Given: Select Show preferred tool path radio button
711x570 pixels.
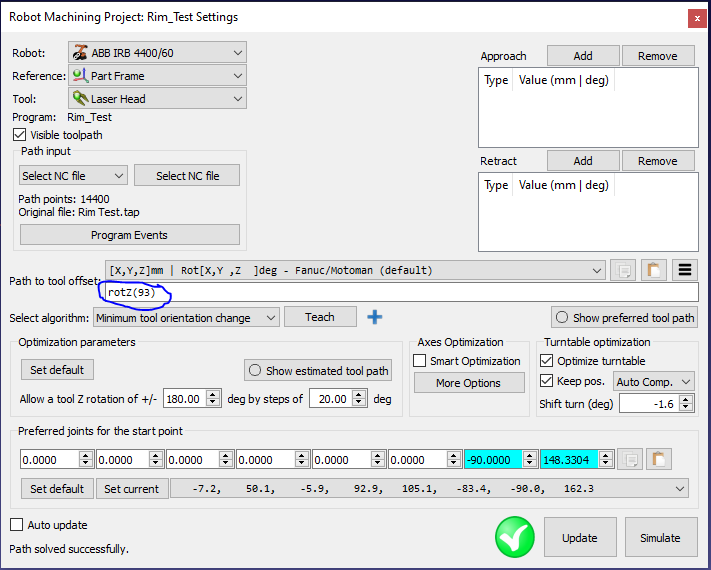Looking at the screenshot, I should pos(562,318).
